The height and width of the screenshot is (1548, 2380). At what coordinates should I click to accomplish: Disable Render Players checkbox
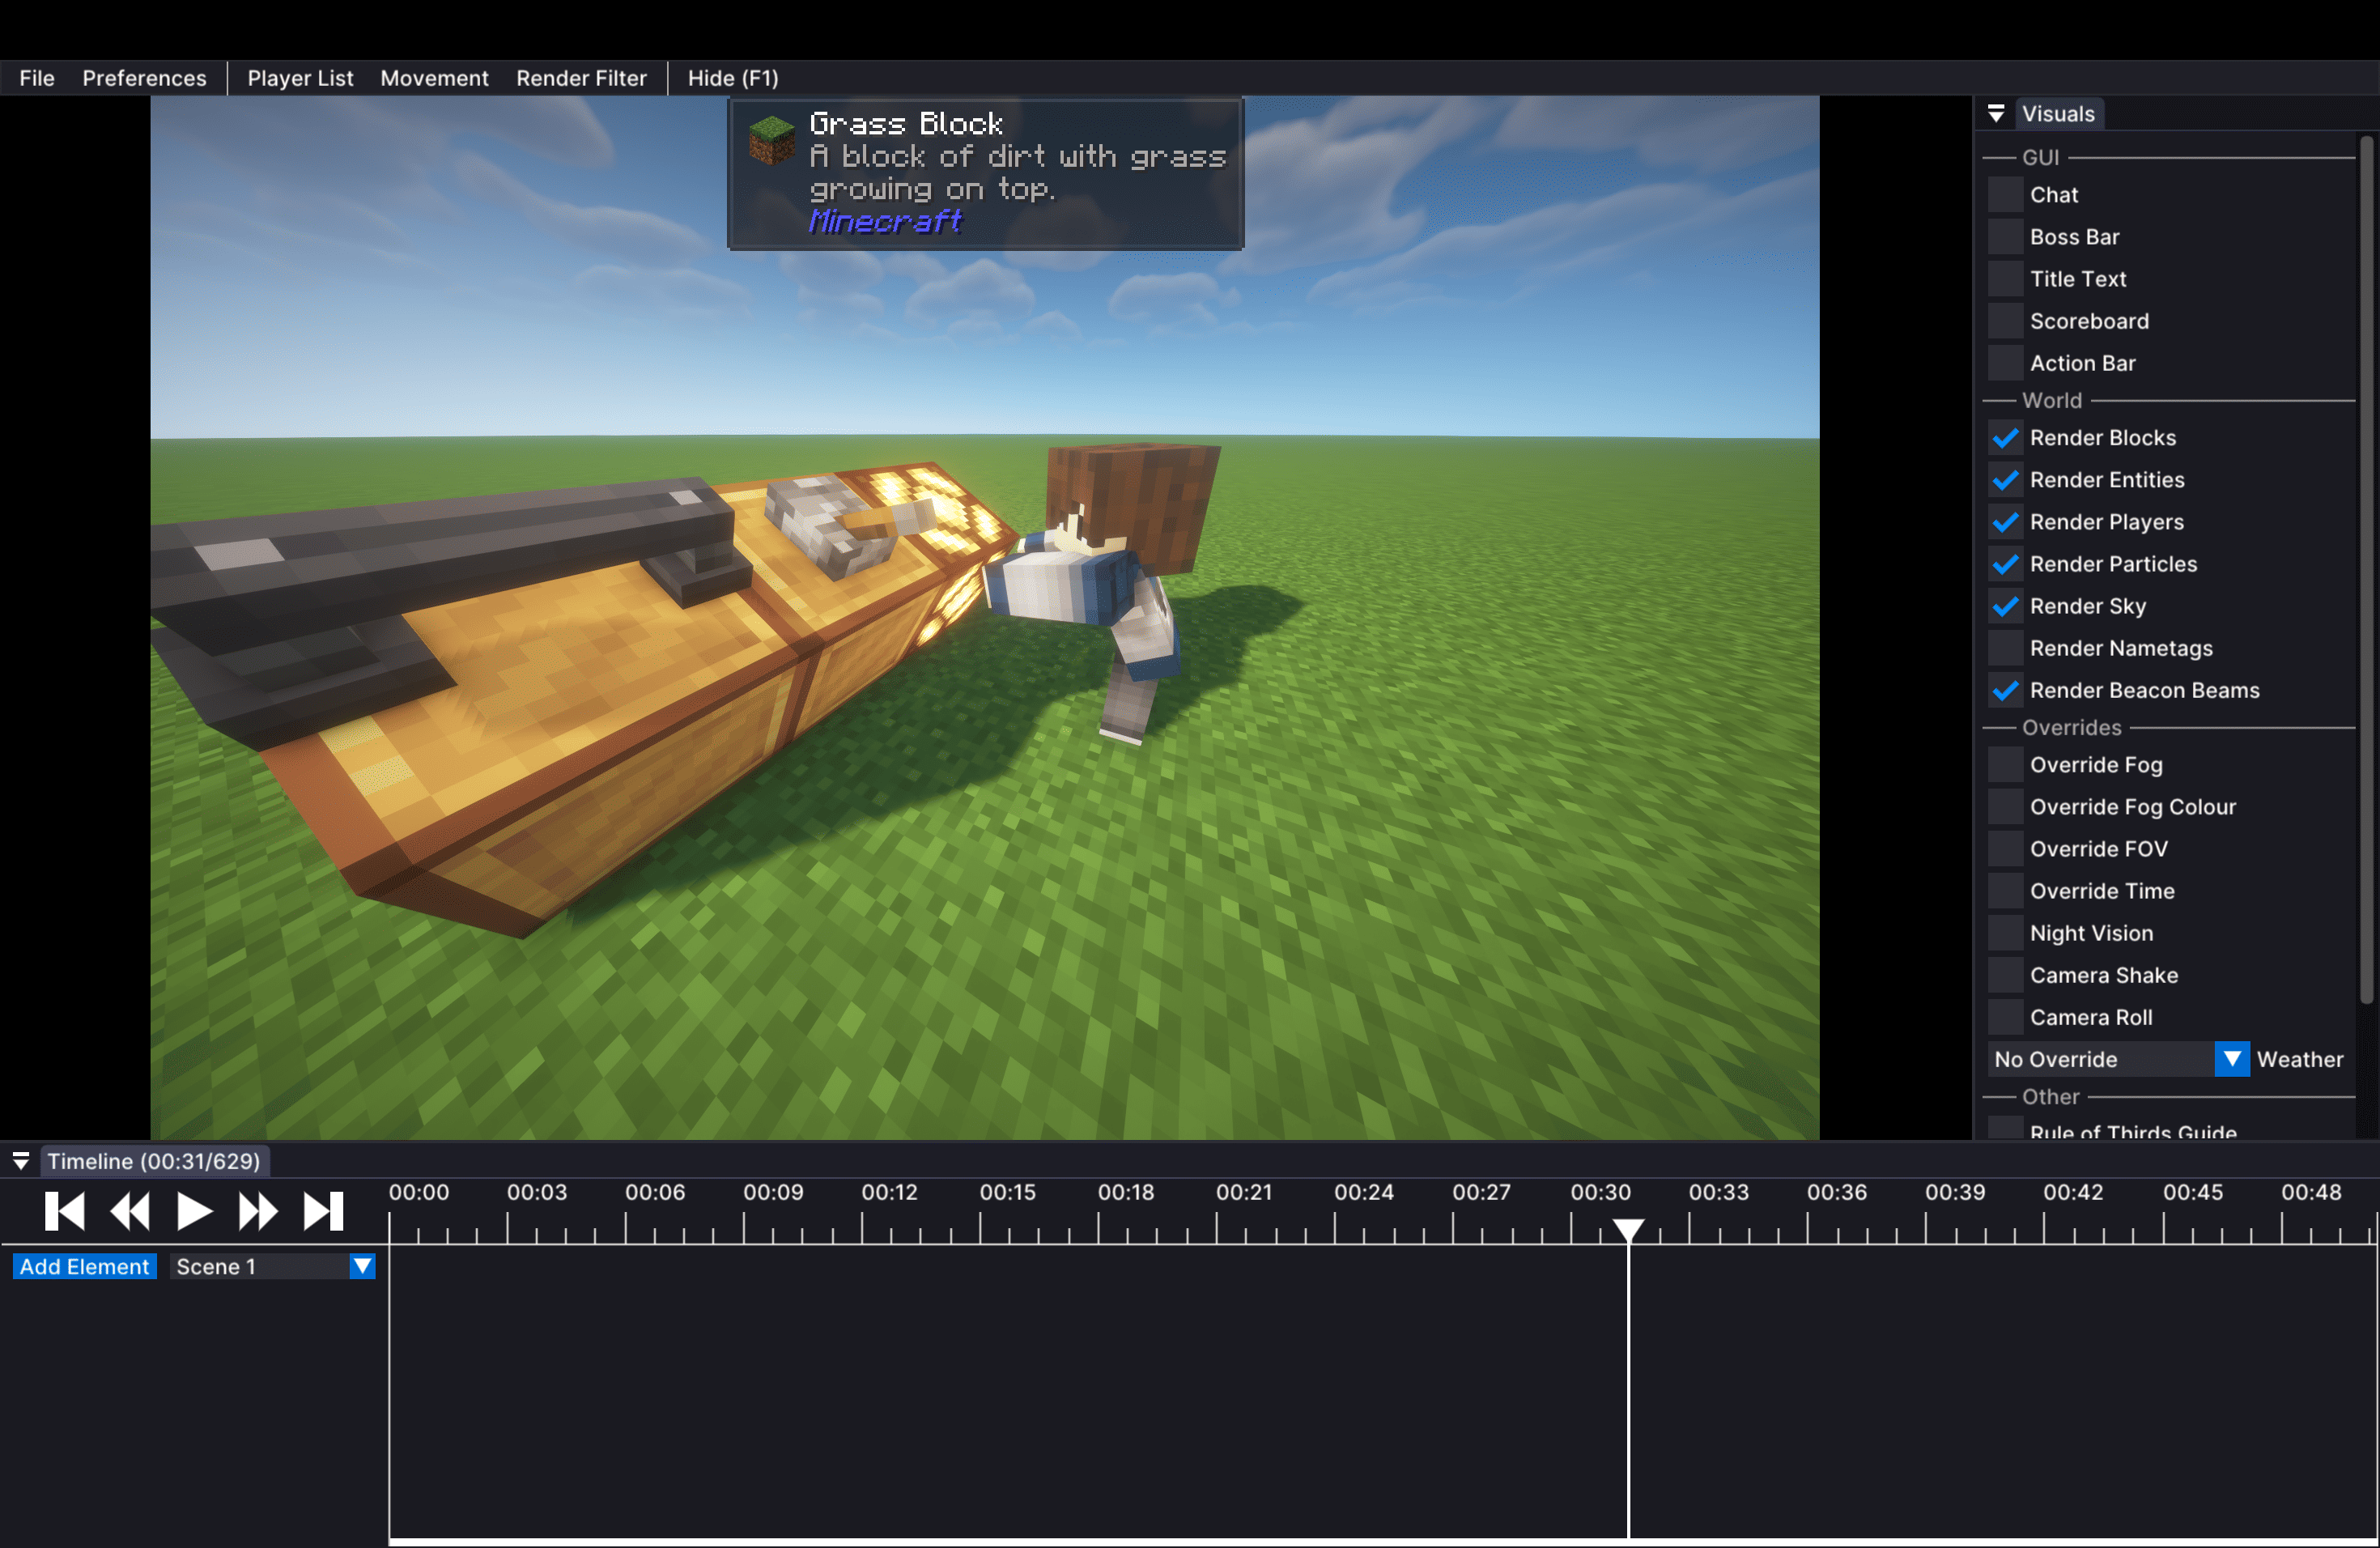[2005, 522]
